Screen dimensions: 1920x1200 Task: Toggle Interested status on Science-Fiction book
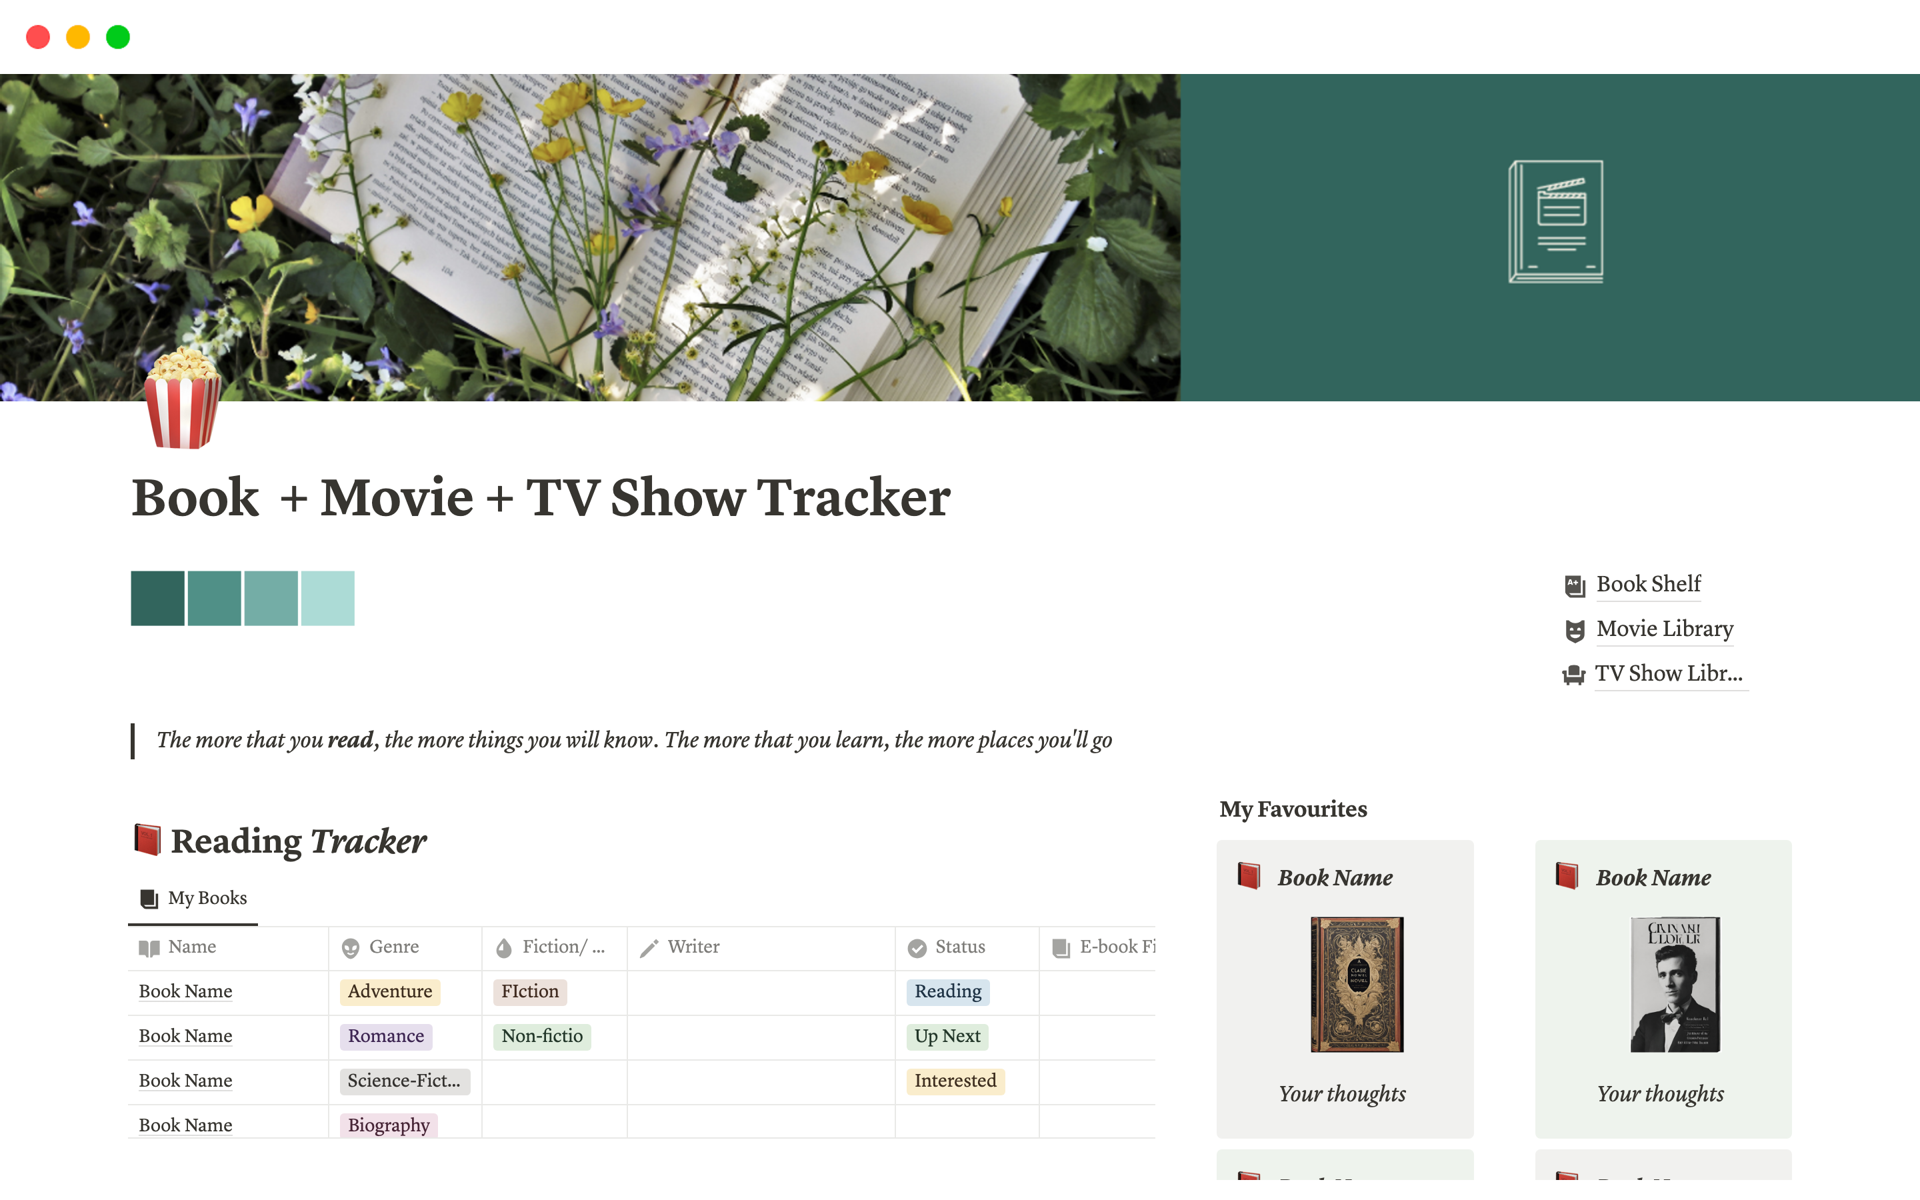[x=955, y=1078]
